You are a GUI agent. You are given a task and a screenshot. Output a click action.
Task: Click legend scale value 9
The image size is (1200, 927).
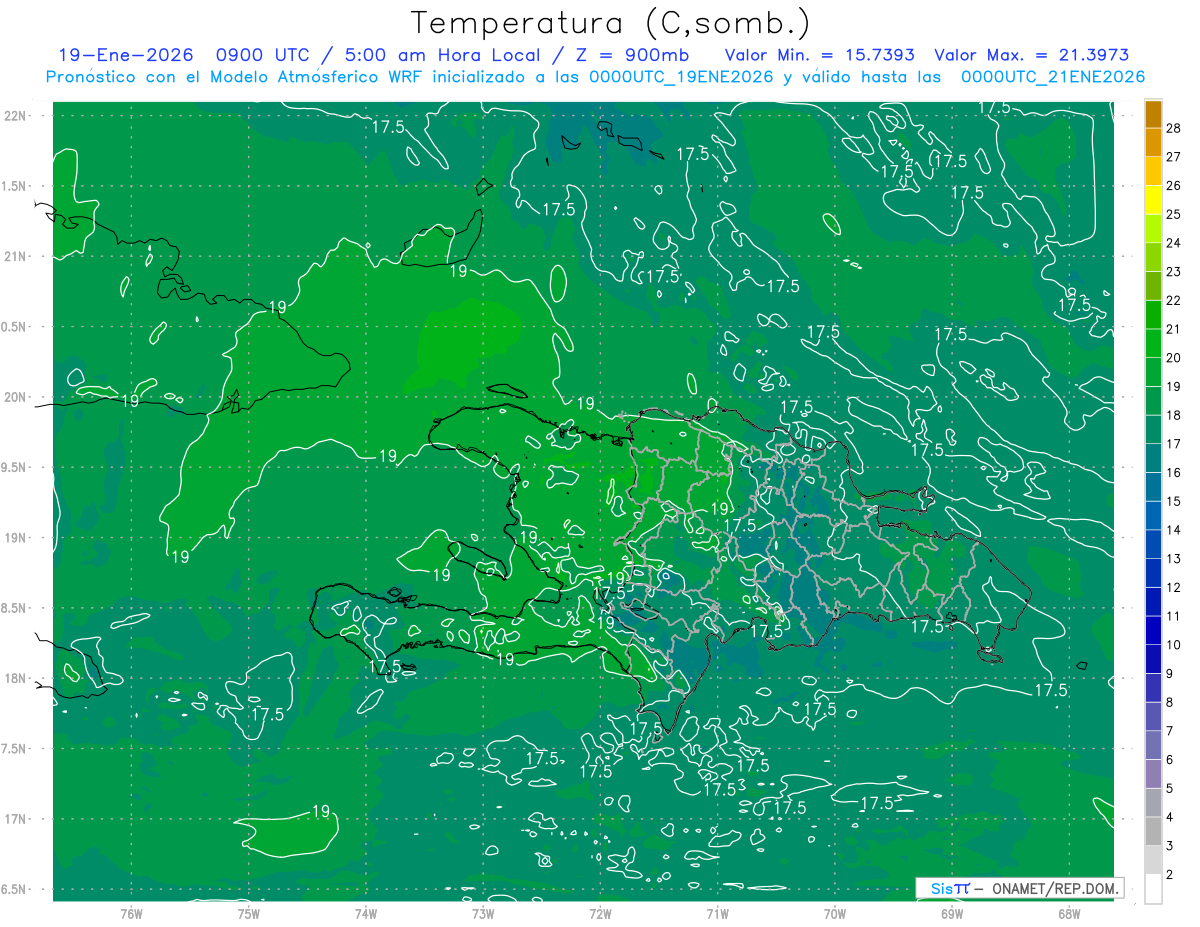(x=1170, y=673)
